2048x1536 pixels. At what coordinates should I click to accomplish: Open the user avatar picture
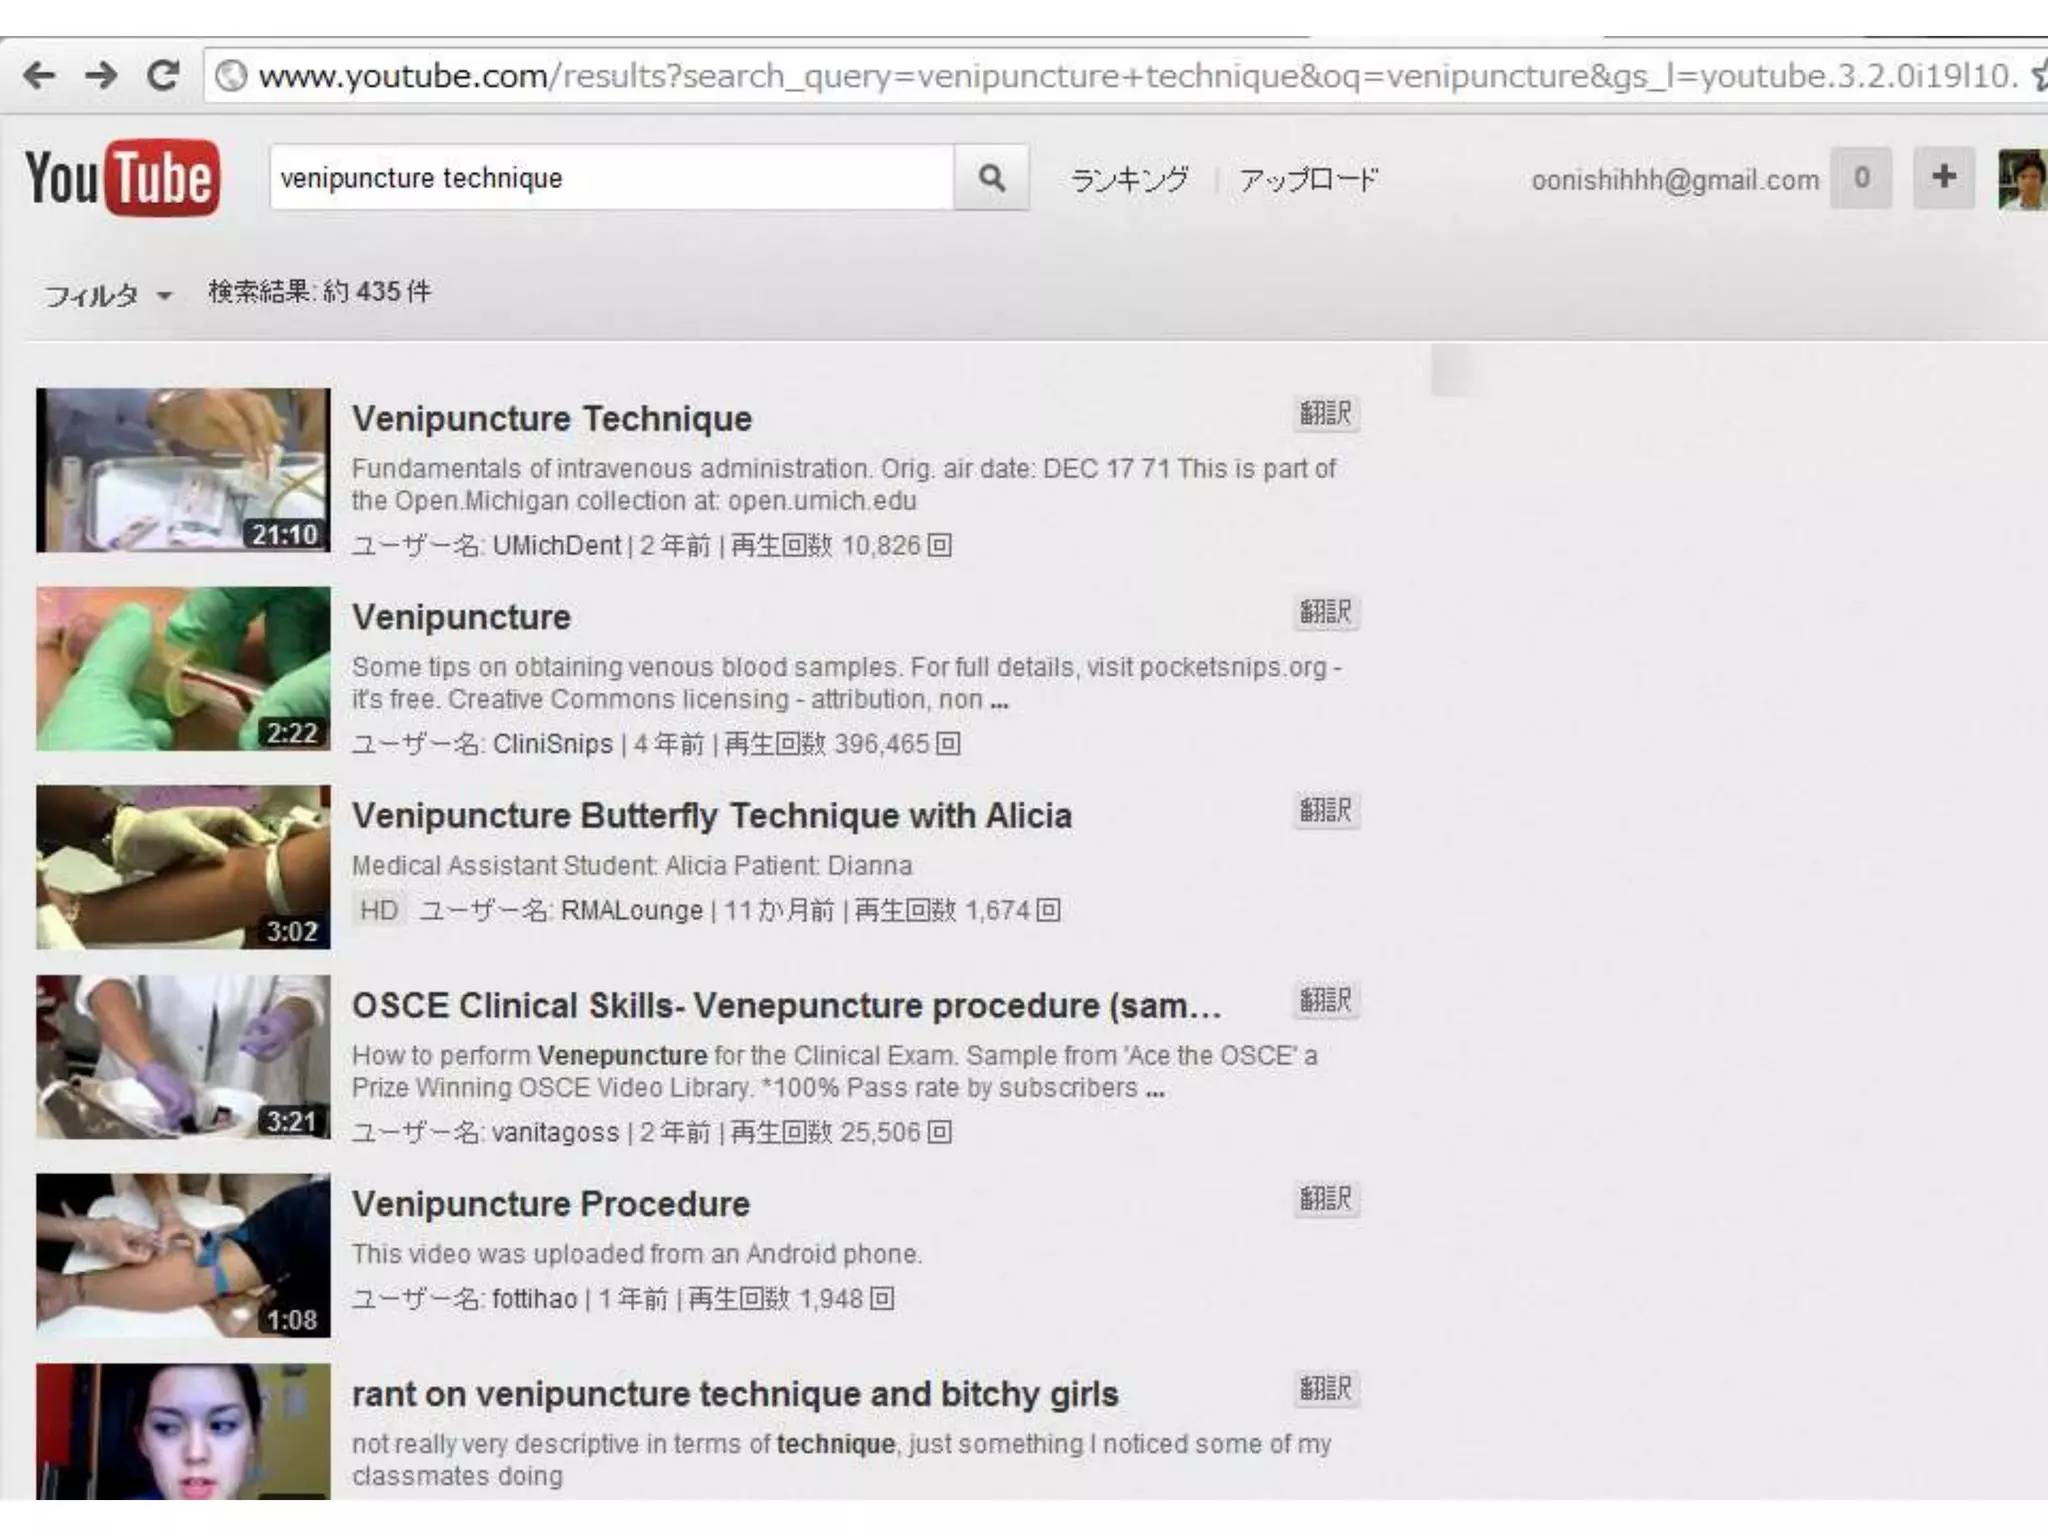[2021, 179]
